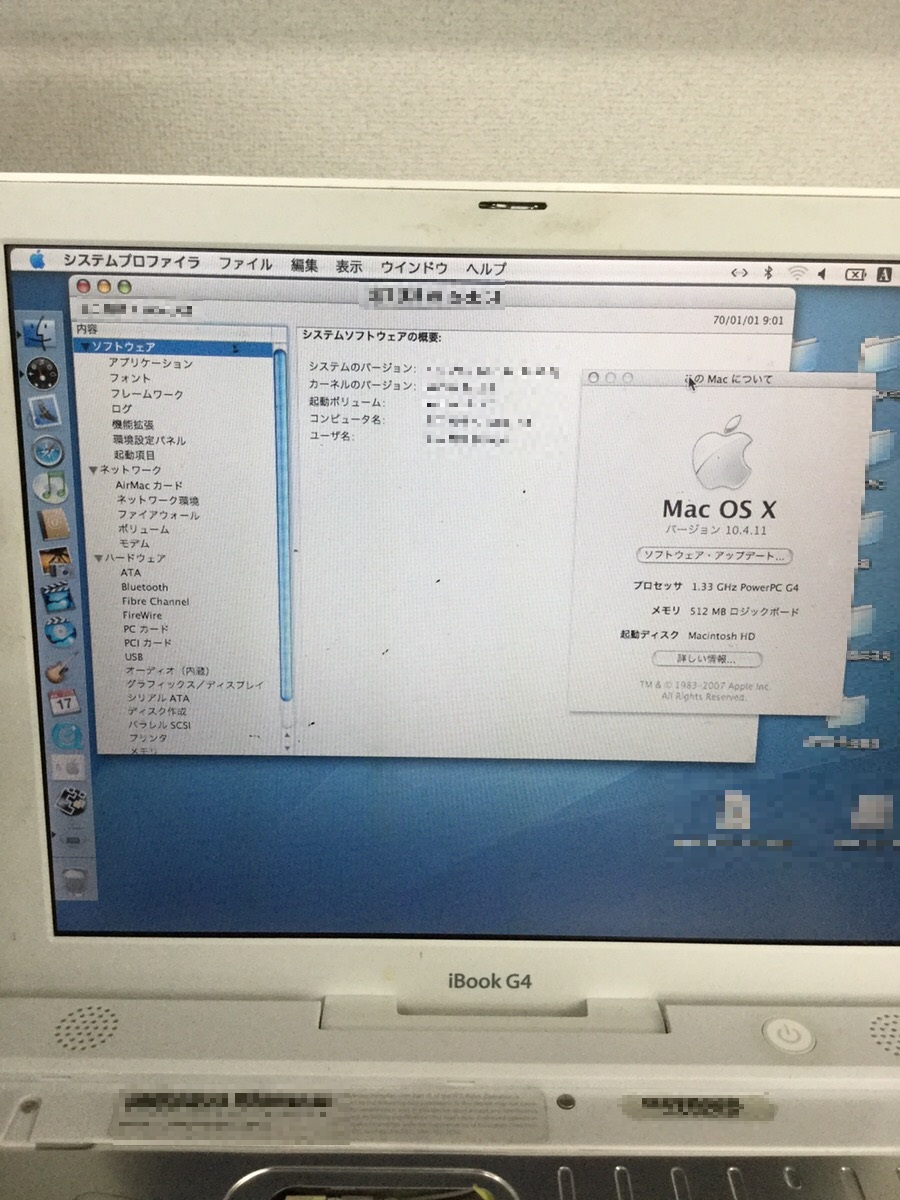This screenshot has width=900, height=1200.
Task: Click the sync arrows status icon
Action: click(739, 272)
